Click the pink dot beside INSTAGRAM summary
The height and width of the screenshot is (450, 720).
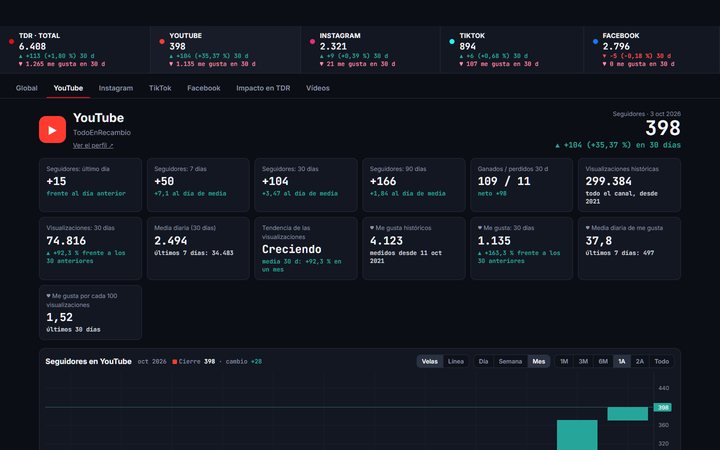click(312, 41)
